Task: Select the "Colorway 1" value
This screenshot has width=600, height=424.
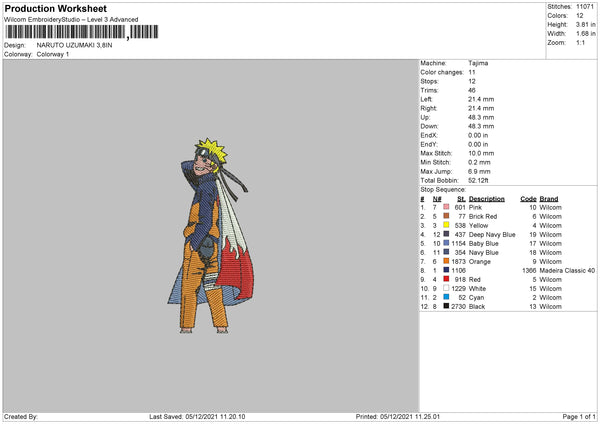Action: coord(53,54)
